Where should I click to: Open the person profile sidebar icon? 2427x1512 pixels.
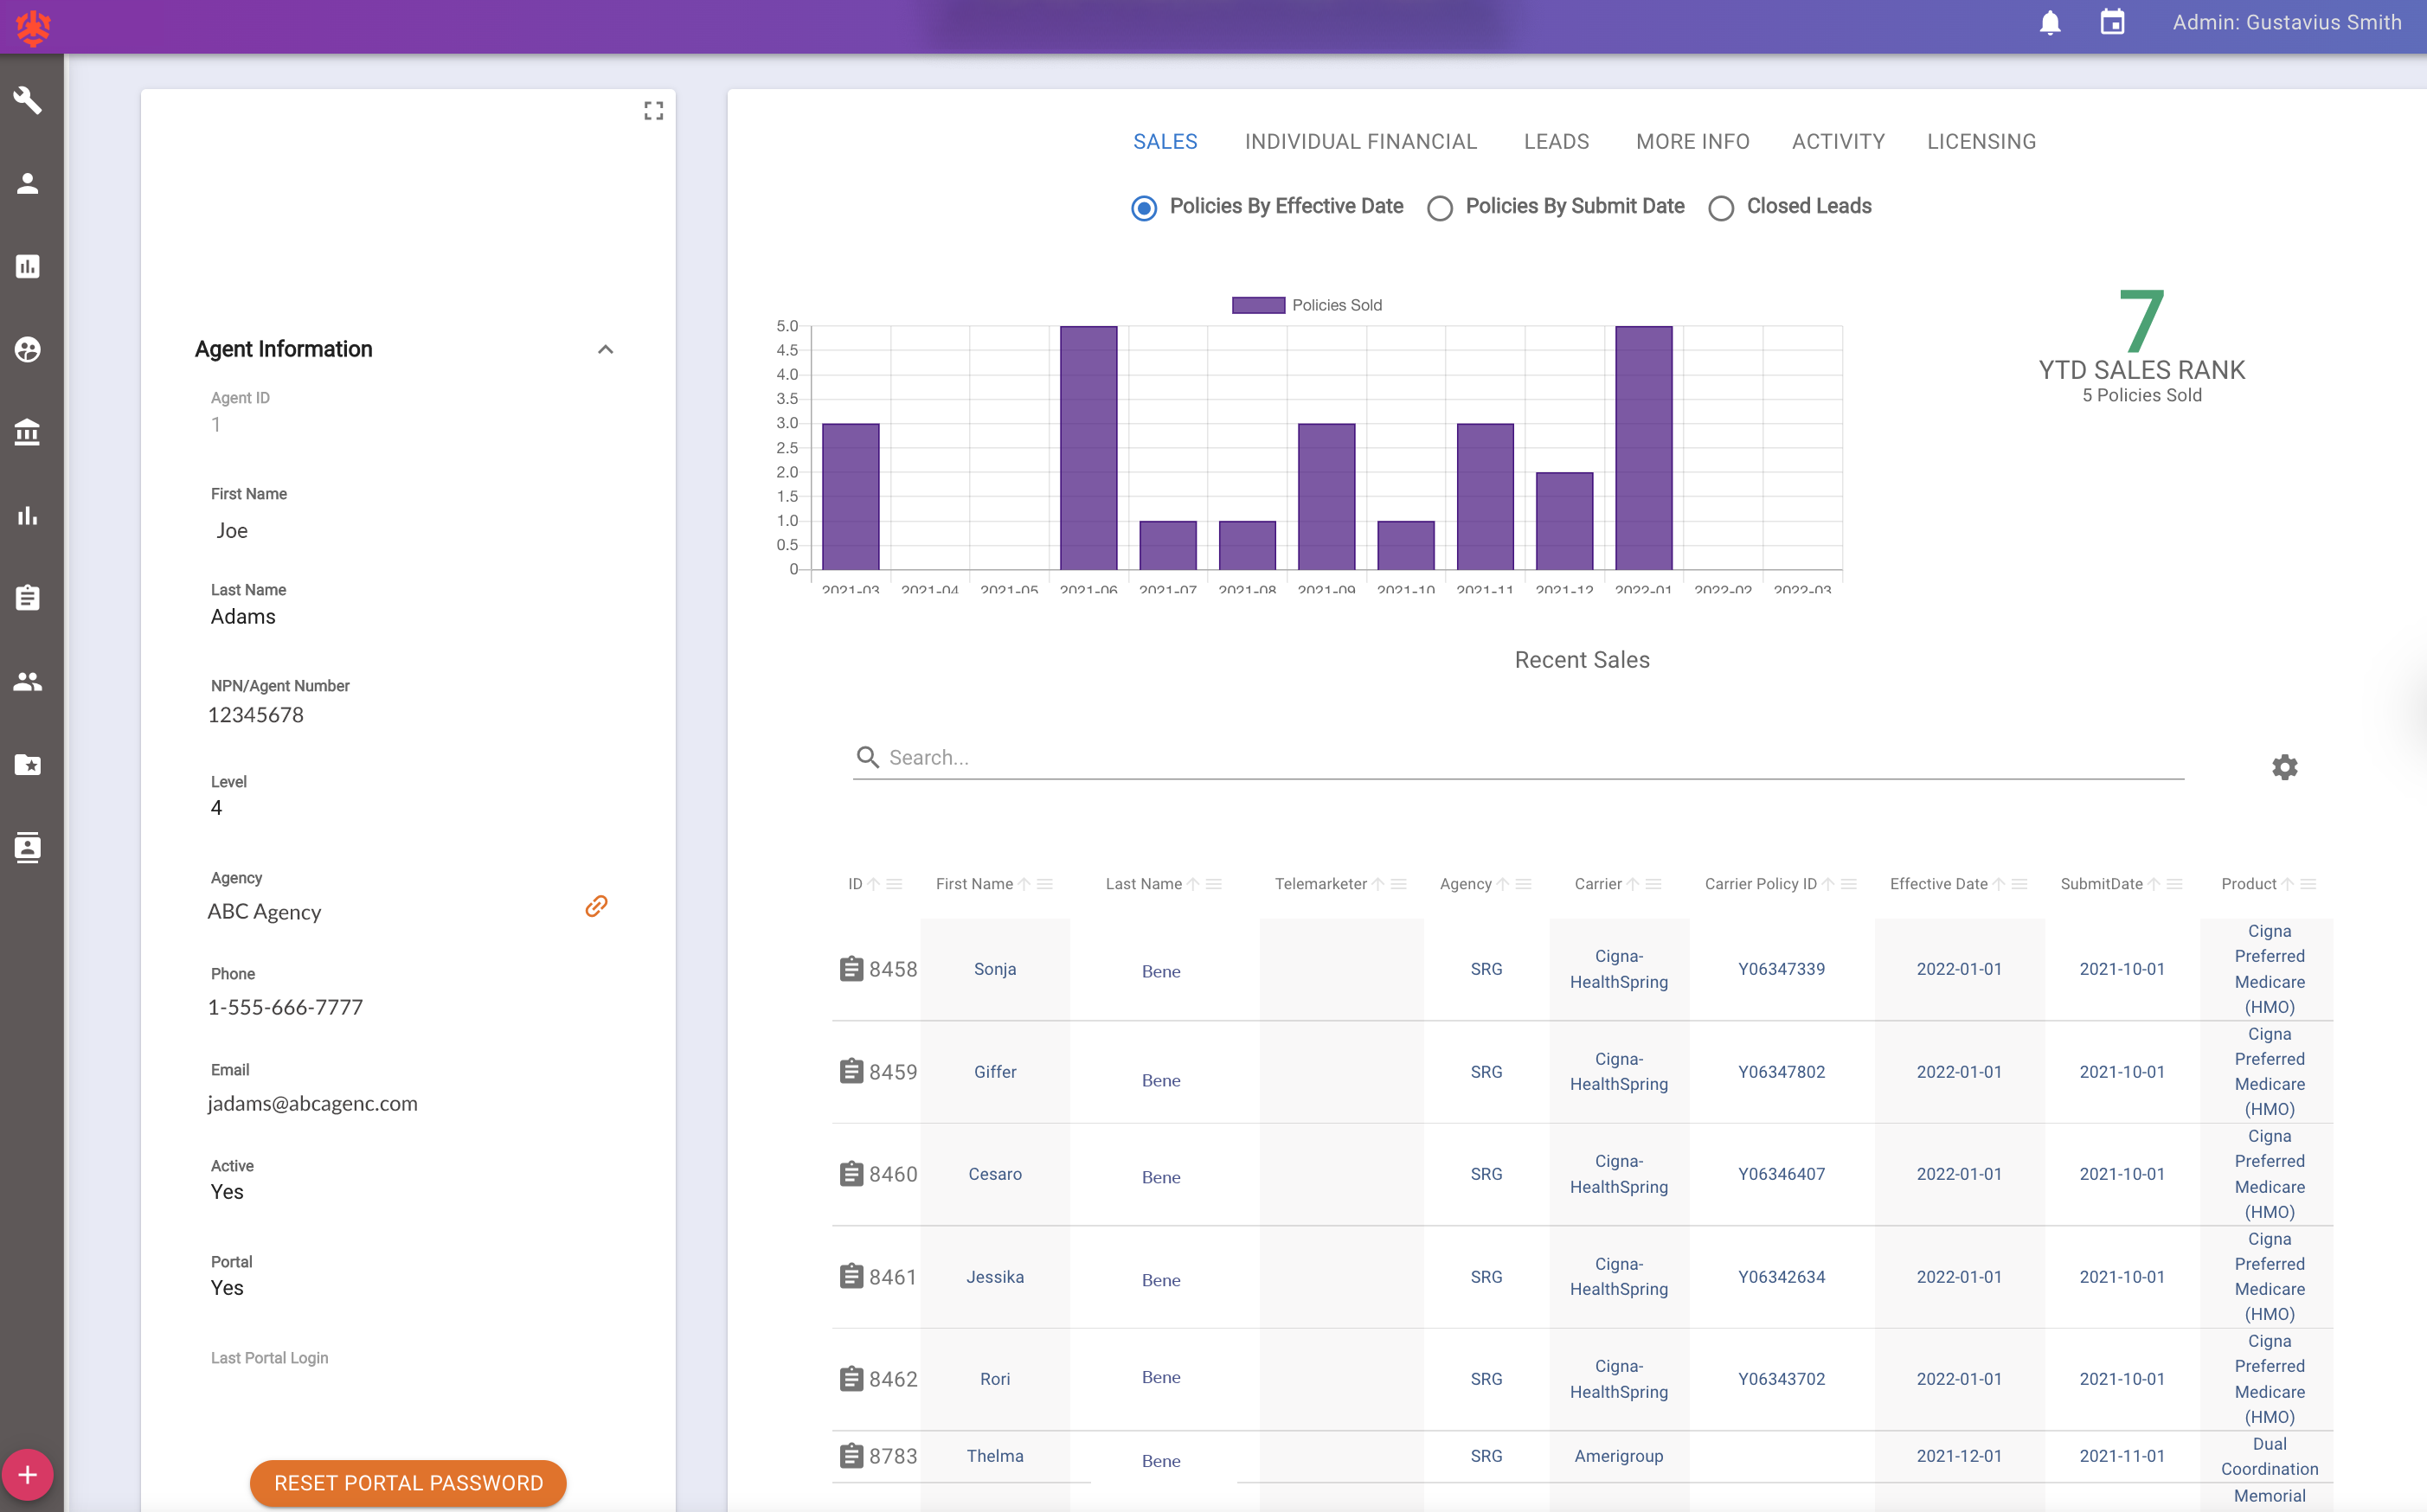(28, 183)
